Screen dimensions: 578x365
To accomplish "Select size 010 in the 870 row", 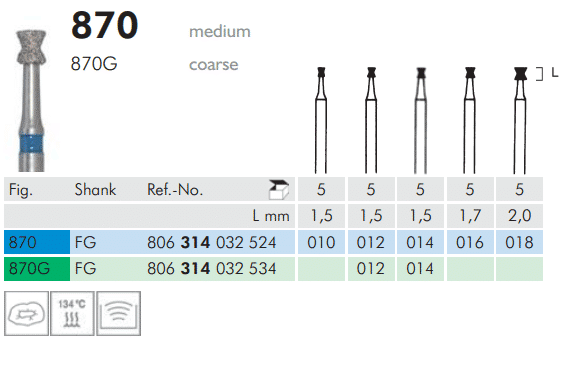I will click(x=321, y=242).
